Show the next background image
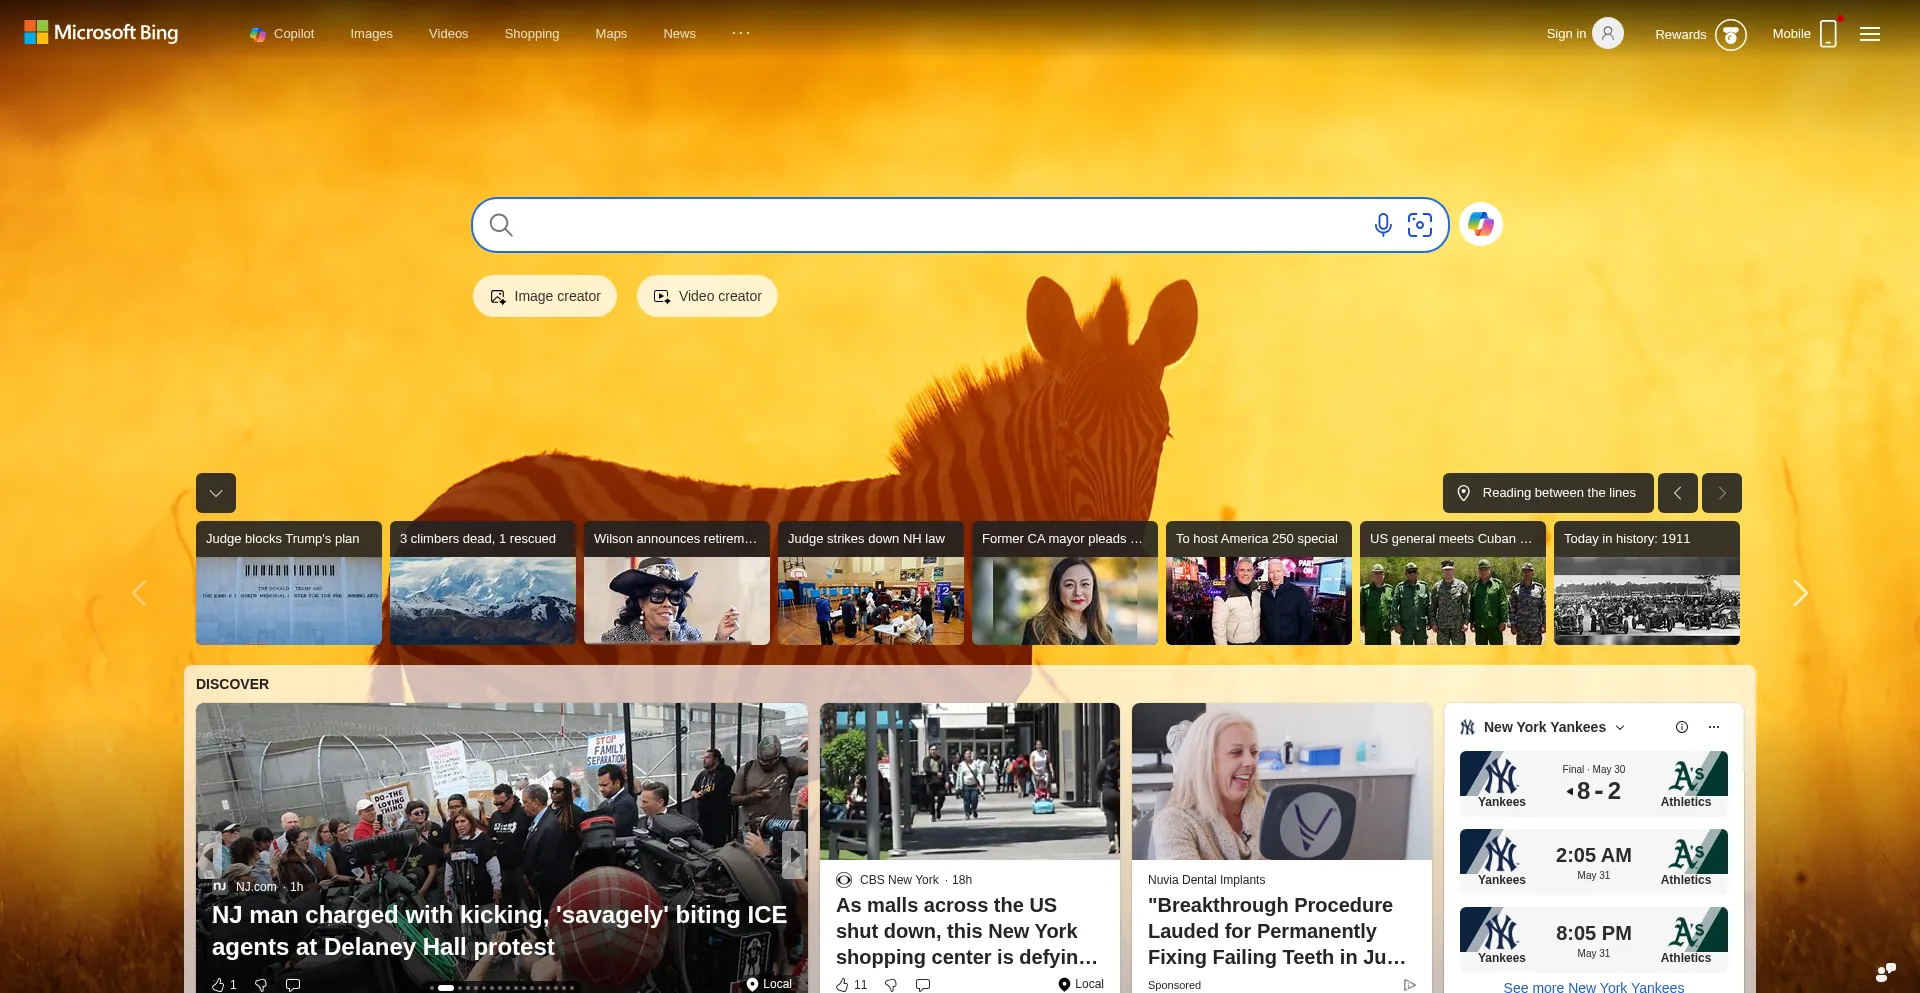Viewport: 1920px width, 993px height. coord(1722,493)
